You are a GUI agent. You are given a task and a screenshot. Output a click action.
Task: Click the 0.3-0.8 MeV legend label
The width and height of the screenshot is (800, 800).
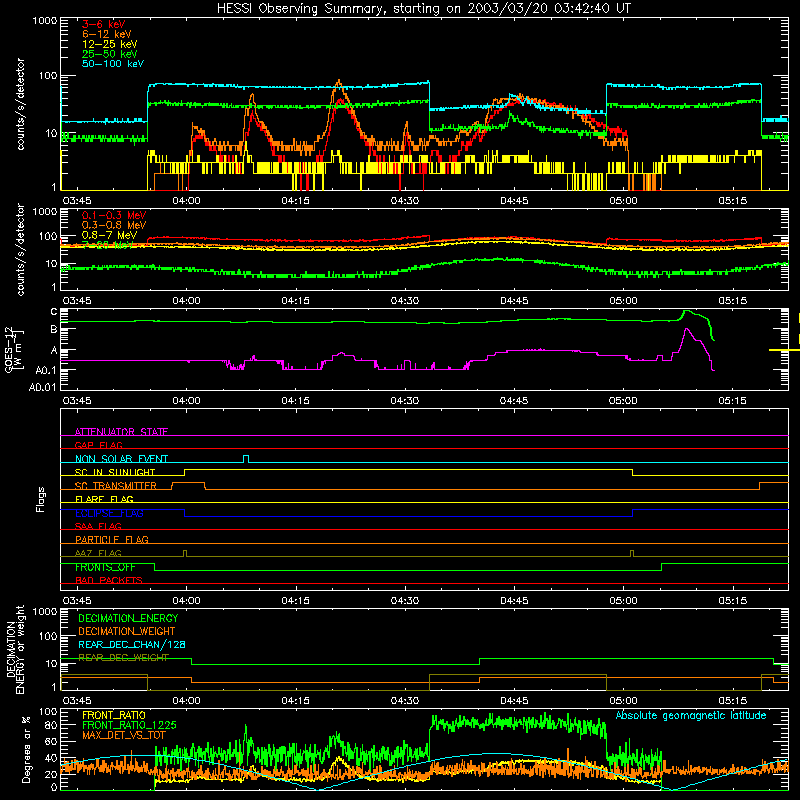click(114, 225)
